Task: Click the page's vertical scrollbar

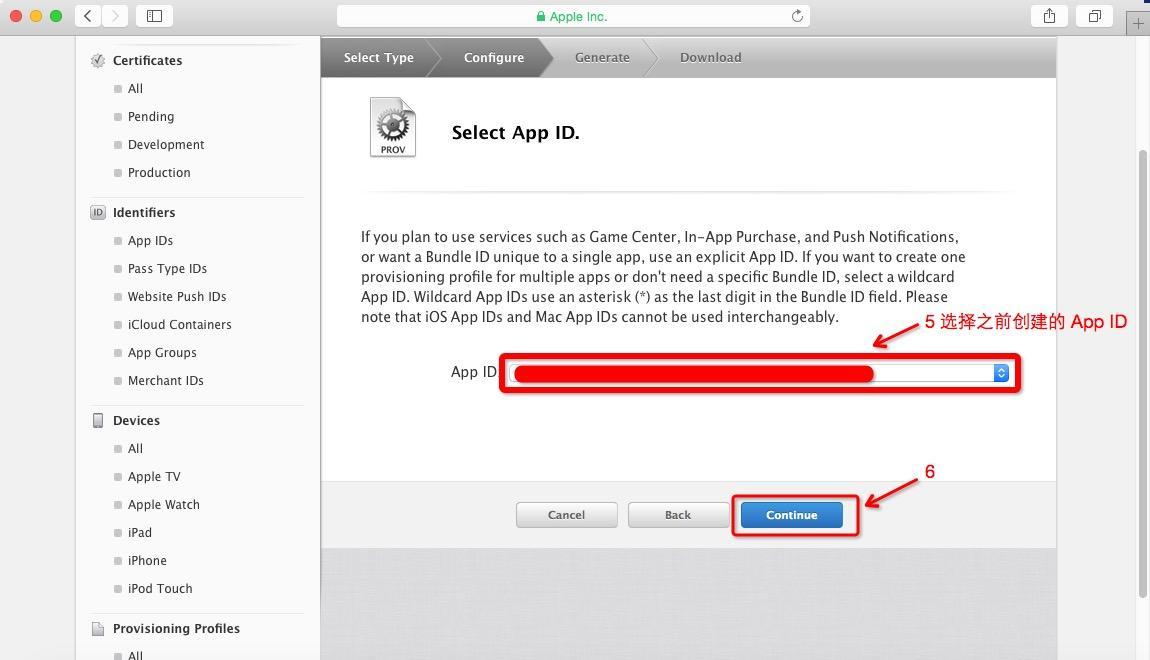Action: pyautogui.click(x=1142, y=374)
